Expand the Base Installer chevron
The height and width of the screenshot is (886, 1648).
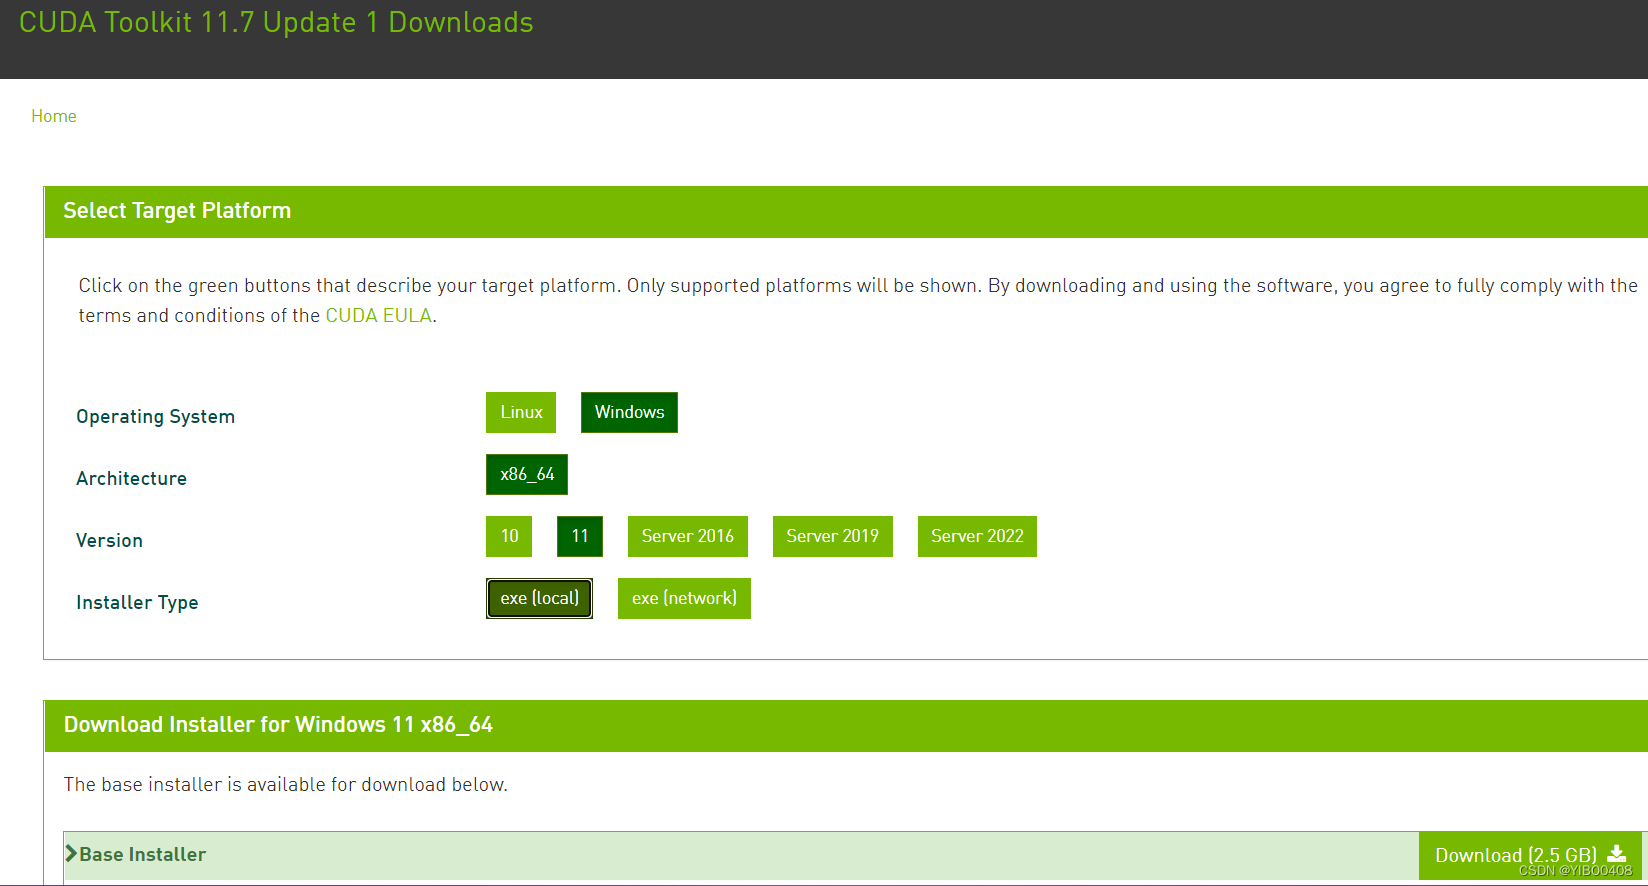pyautogui.click(x=71, y=853)
